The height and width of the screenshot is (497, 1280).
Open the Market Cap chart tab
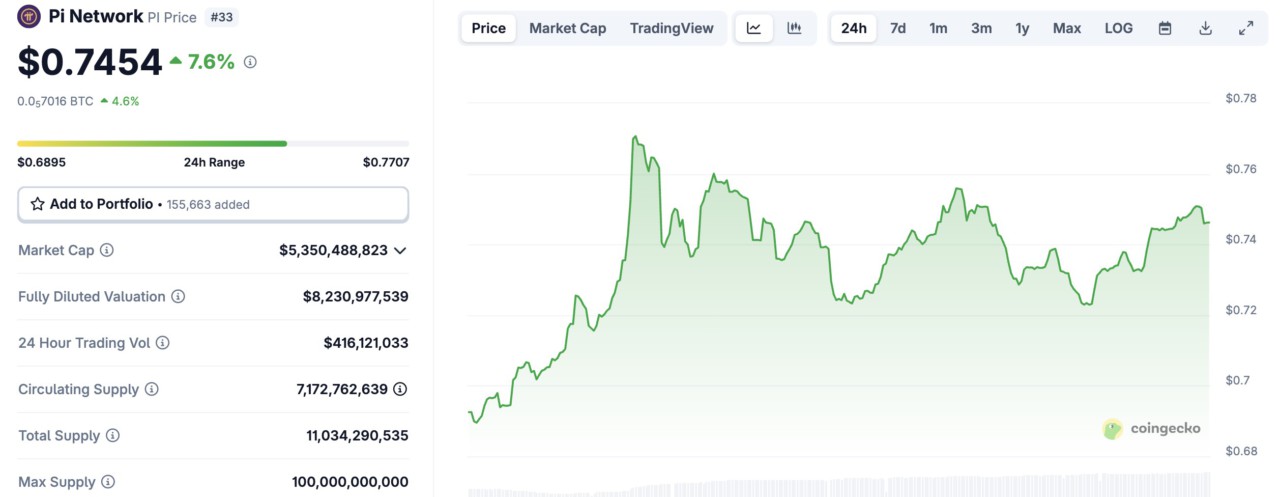[x=567, y=28]
